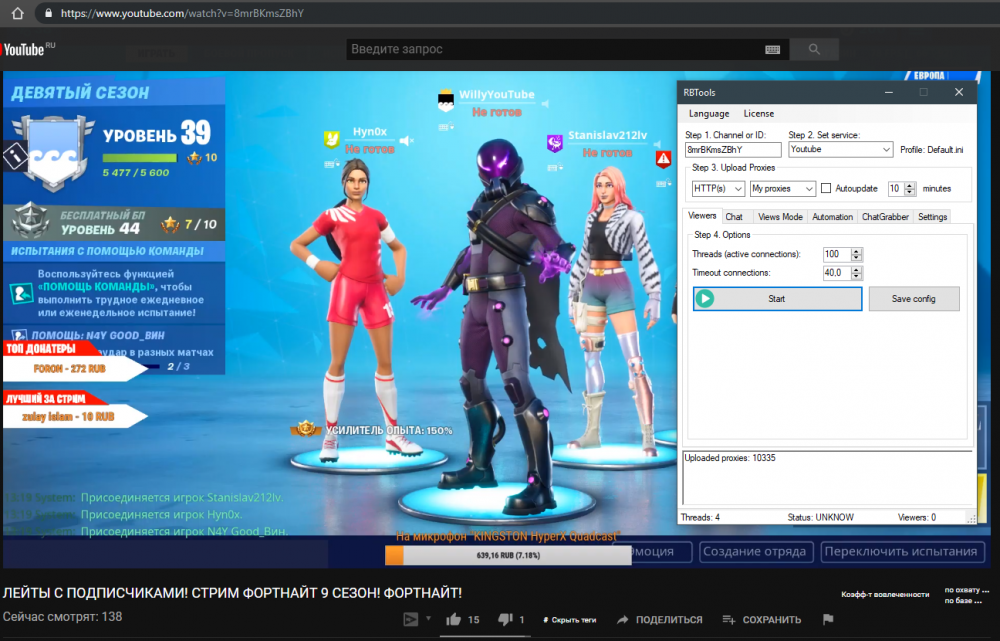The width and height of the screenshot is (1000, 641).
Task: Decrease the Timeout connections value
Action: tap(857, 276)
